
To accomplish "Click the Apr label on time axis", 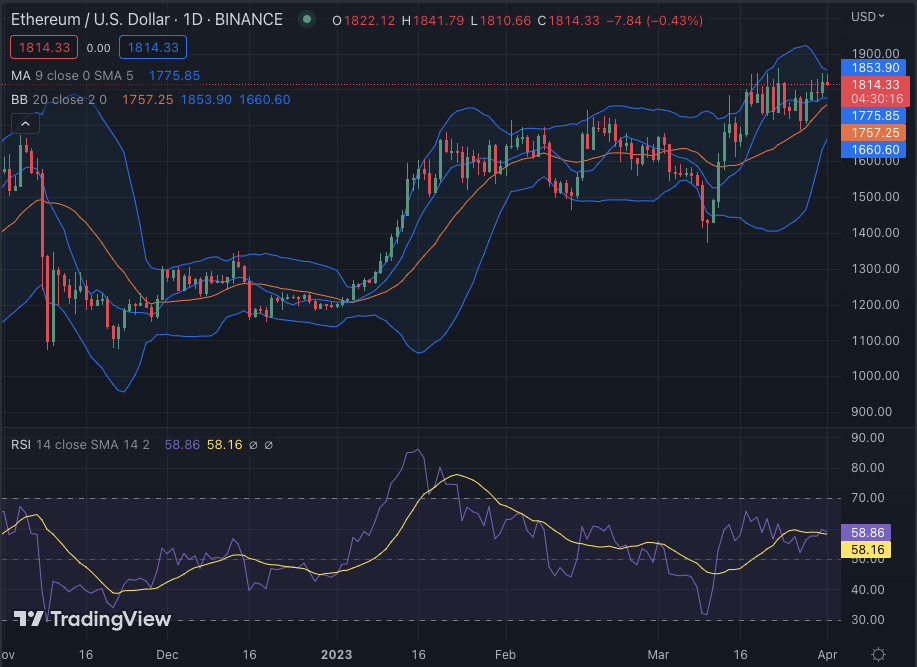I will point(827,654).
